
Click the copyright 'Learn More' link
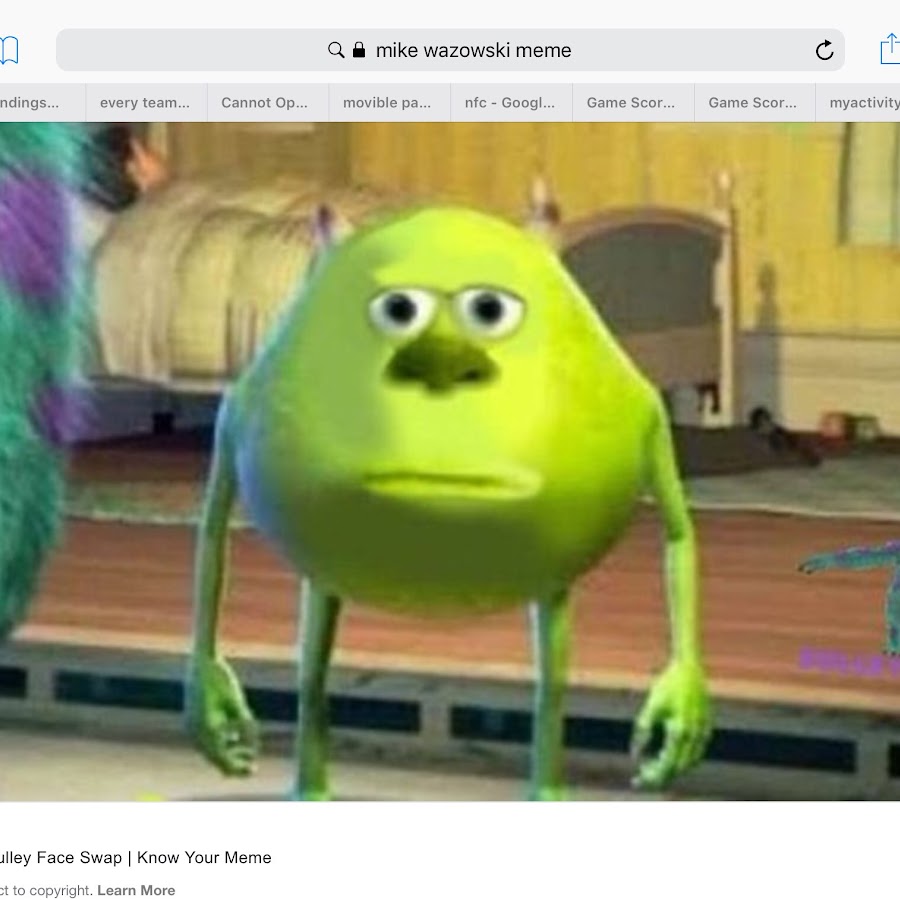point(136,890)
